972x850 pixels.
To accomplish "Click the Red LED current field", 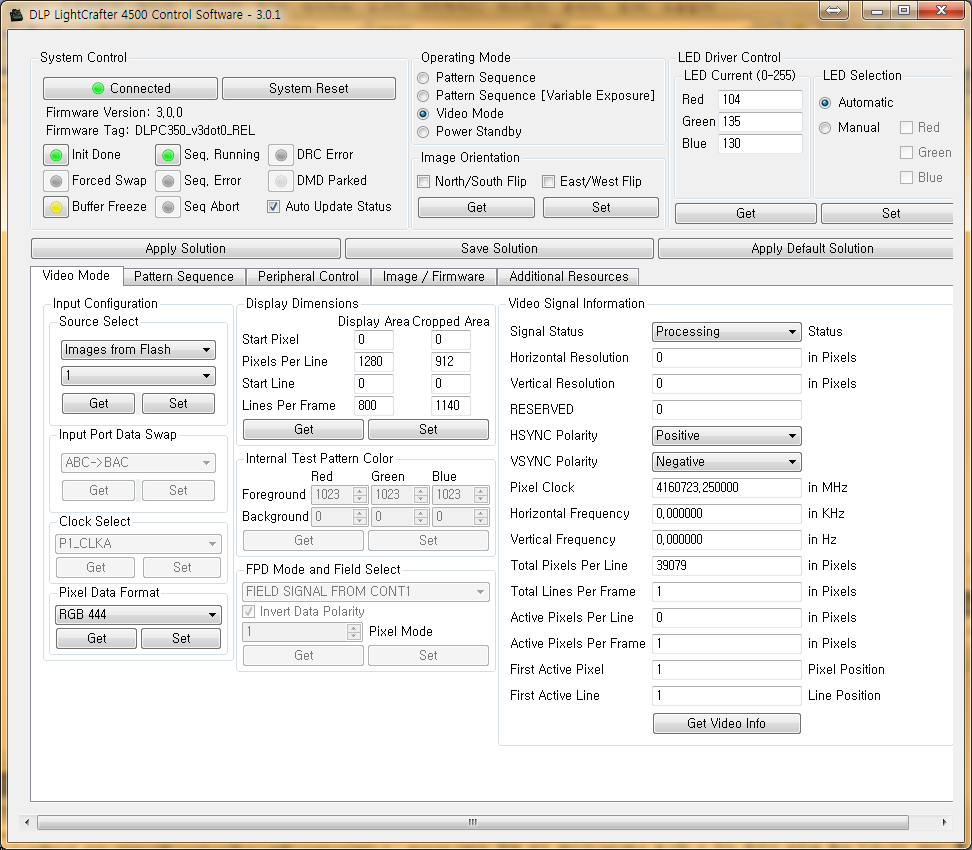I will tap(760, 100).
